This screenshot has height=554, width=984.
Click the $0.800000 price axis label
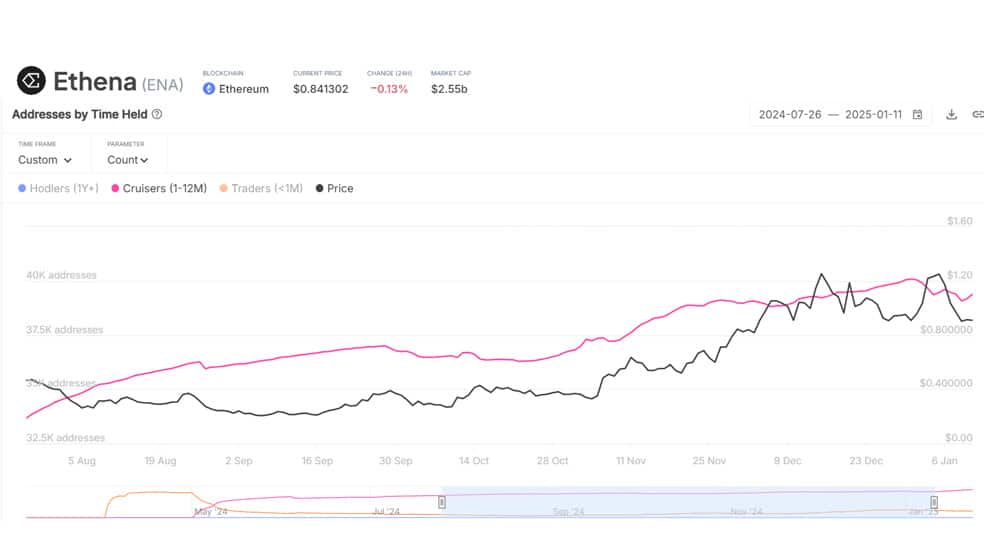tap(946, 329)
